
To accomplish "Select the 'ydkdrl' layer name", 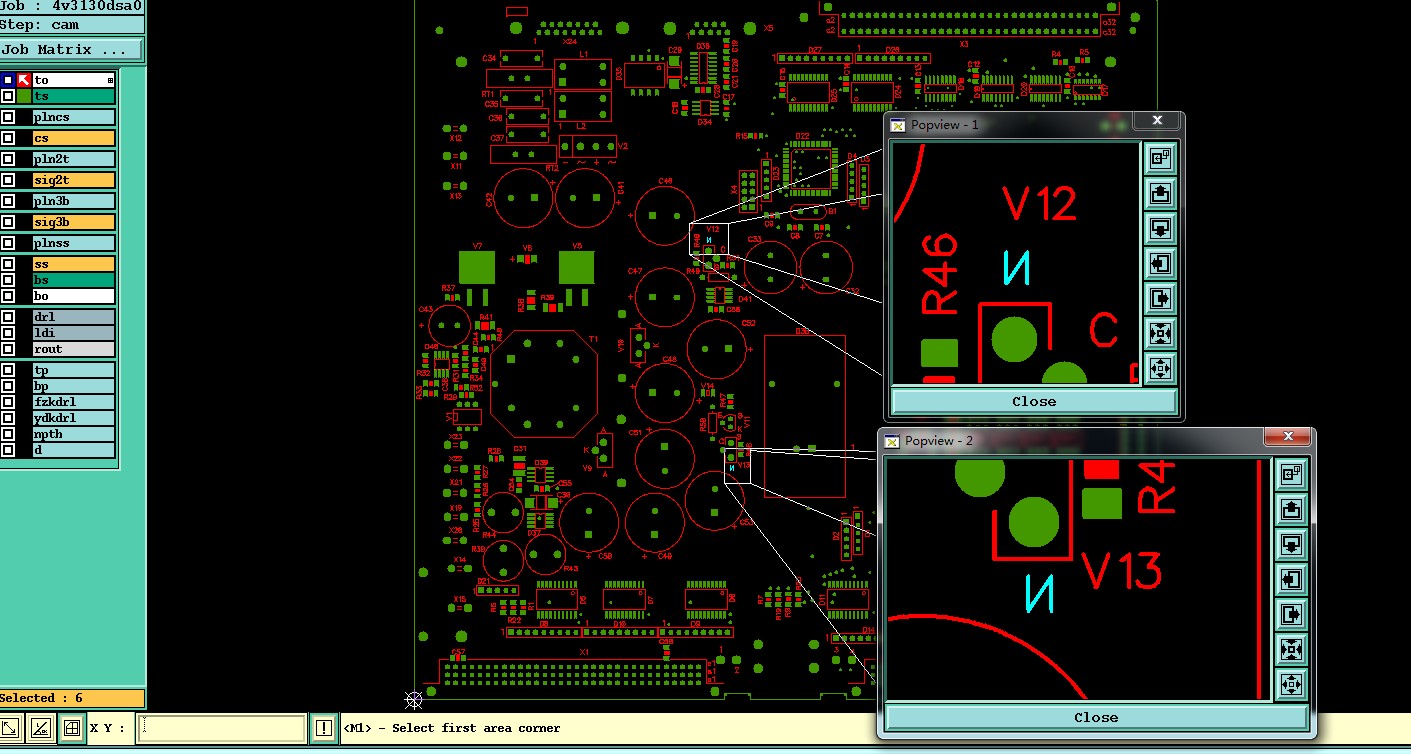I will coord(73,418).
